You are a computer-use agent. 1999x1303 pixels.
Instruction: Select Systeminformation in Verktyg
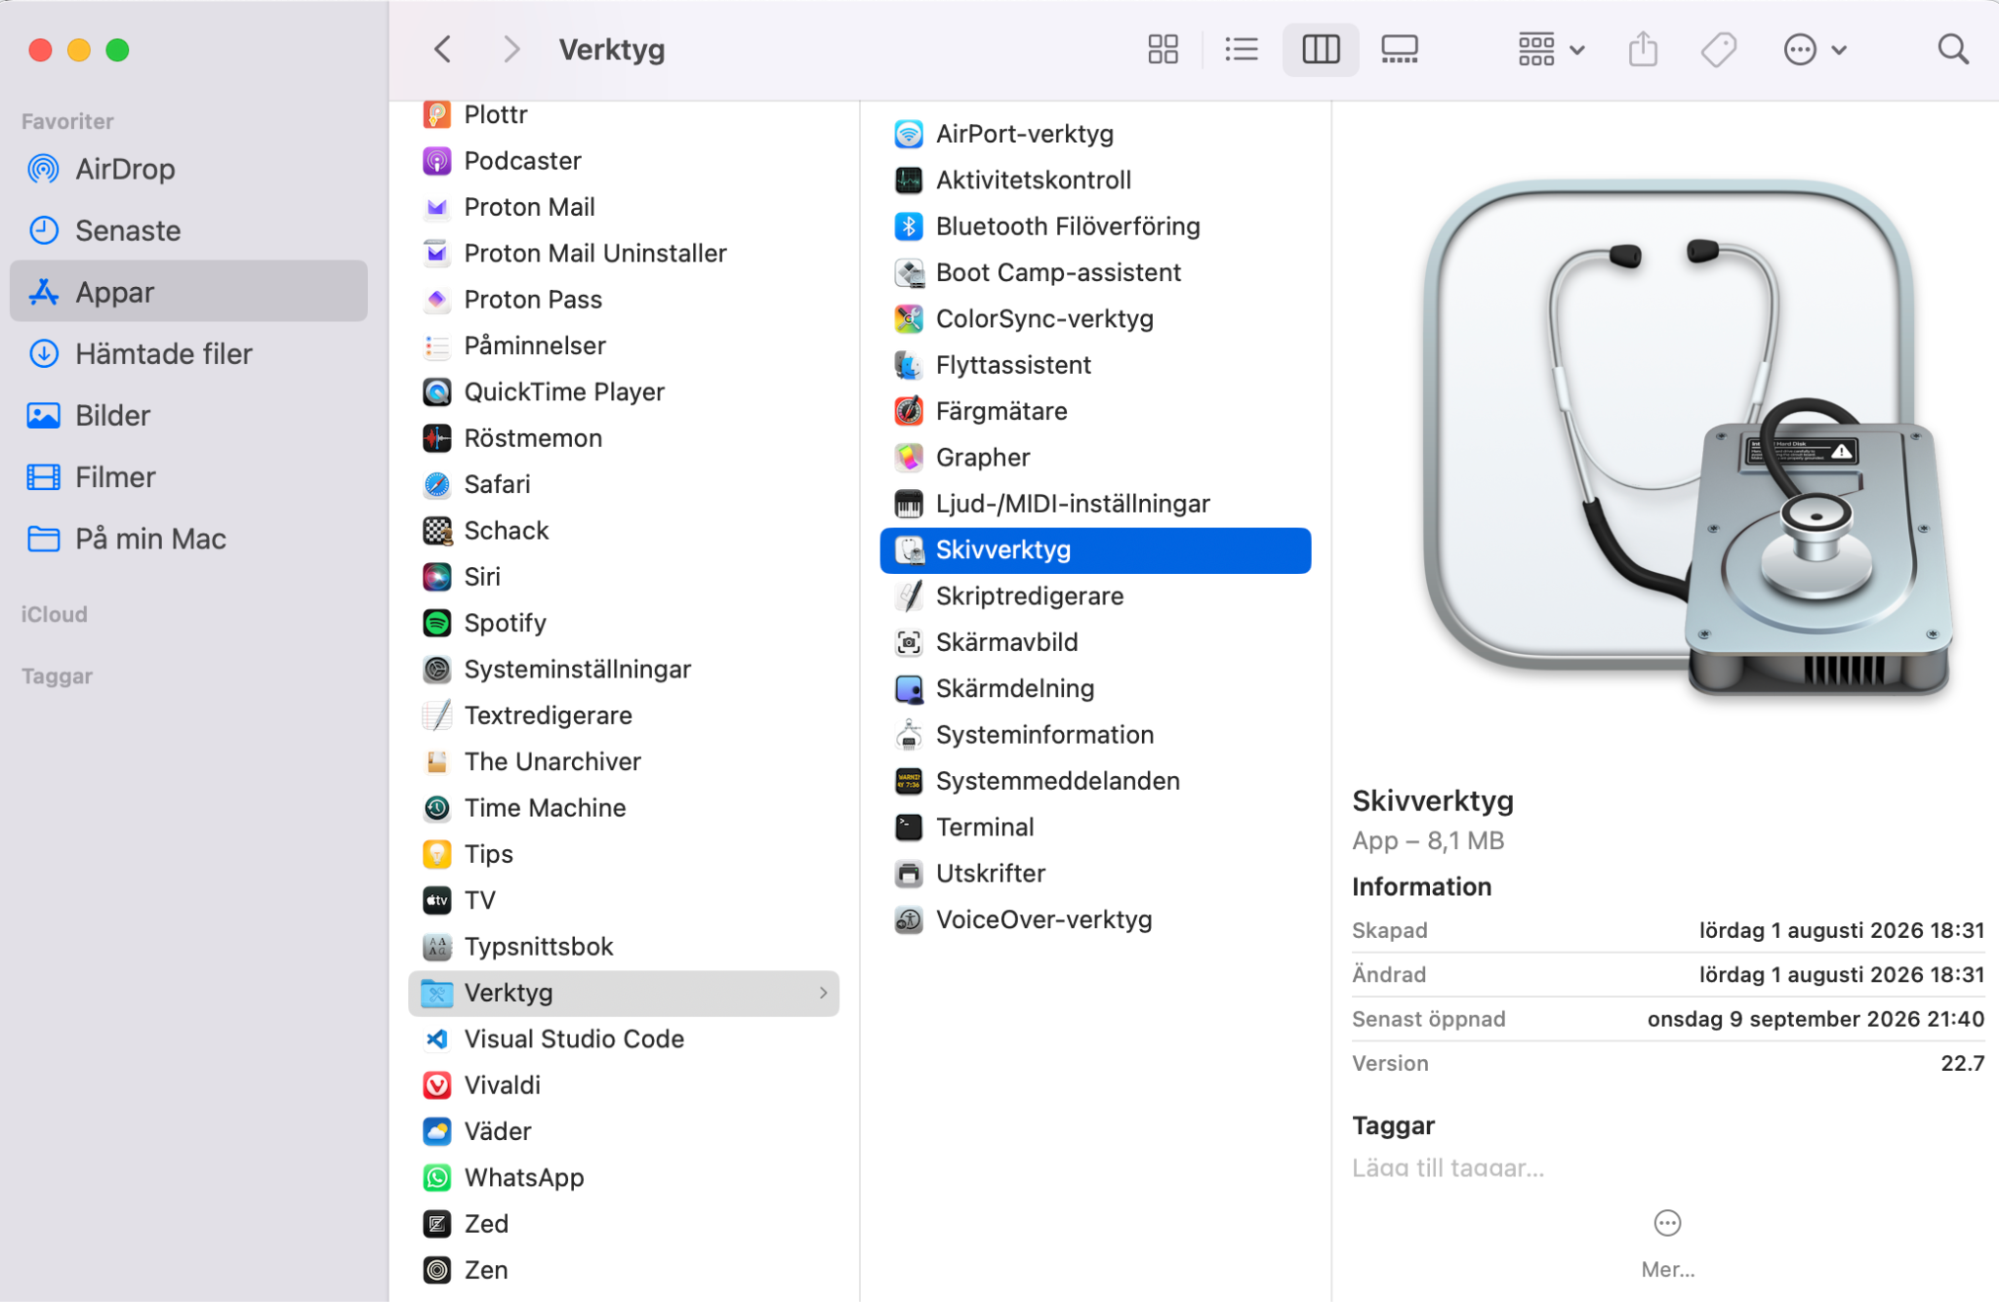[1095, 735]
